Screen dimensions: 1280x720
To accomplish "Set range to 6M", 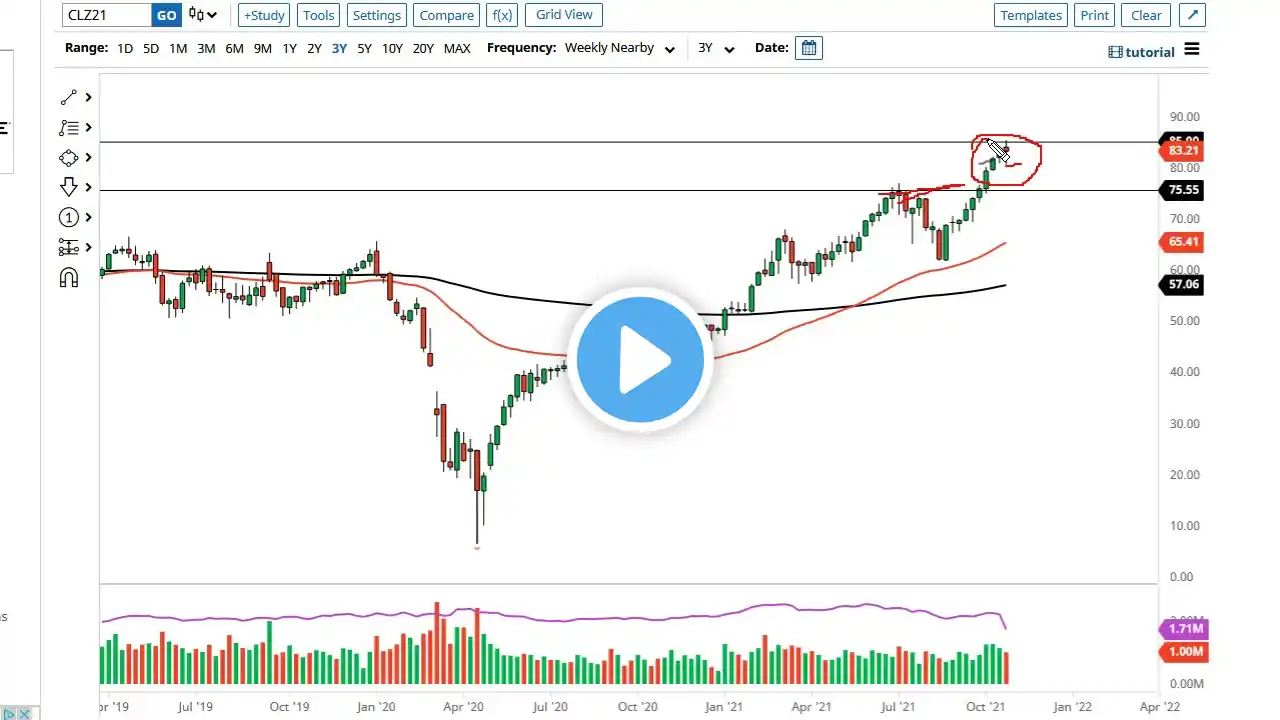I will [234, 48].
